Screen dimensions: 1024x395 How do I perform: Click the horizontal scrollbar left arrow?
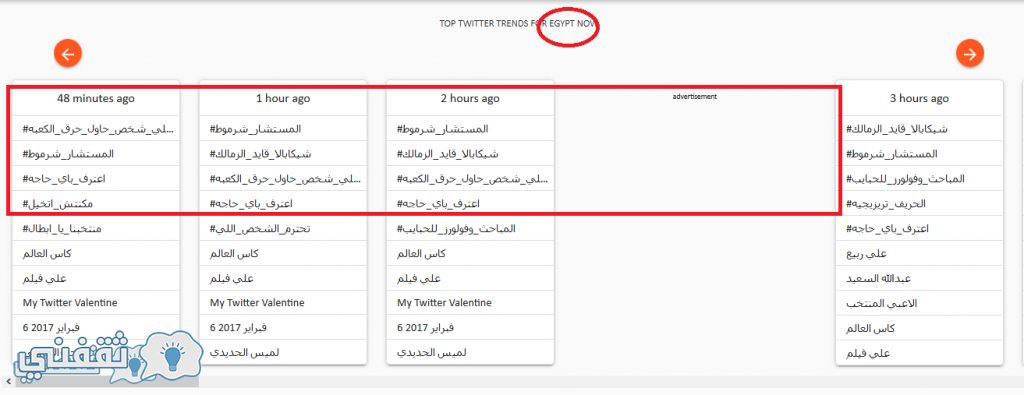coord(7,381)
